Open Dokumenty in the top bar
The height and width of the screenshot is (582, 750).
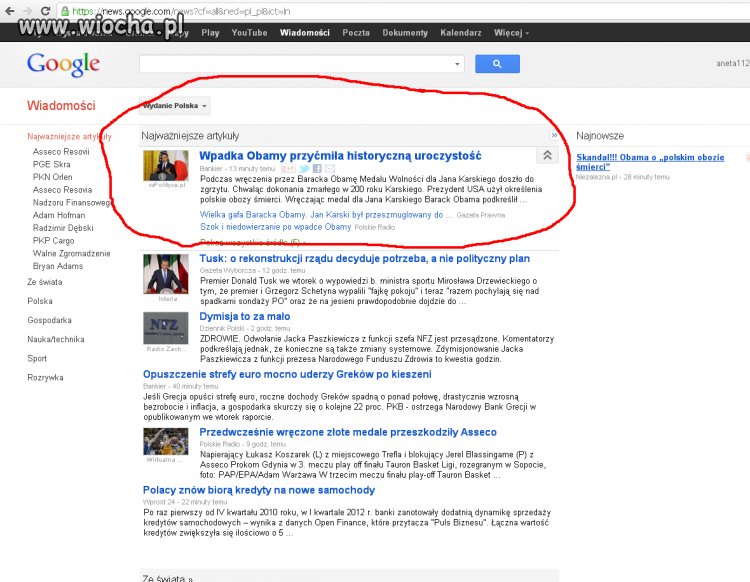pyautogui.click(x=405, y=33)
